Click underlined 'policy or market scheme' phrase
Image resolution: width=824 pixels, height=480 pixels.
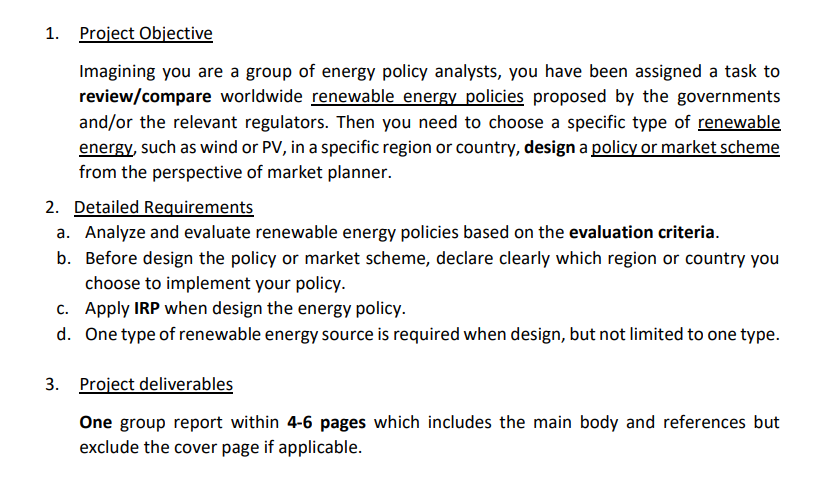click(x=685, y=147)
